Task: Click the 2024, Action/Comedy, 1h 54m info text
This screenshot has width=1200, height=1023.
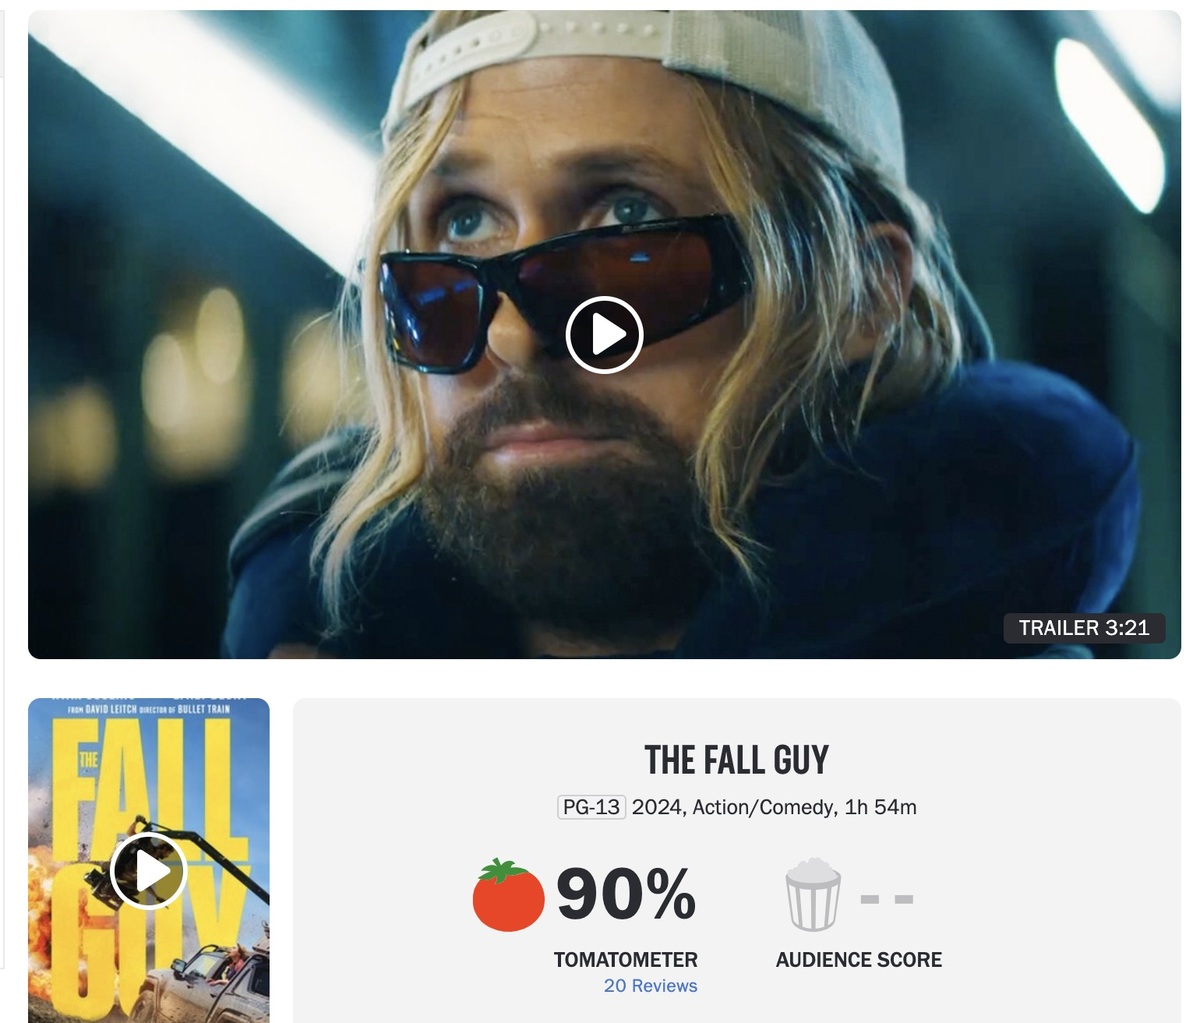Action: click(774, 807)
